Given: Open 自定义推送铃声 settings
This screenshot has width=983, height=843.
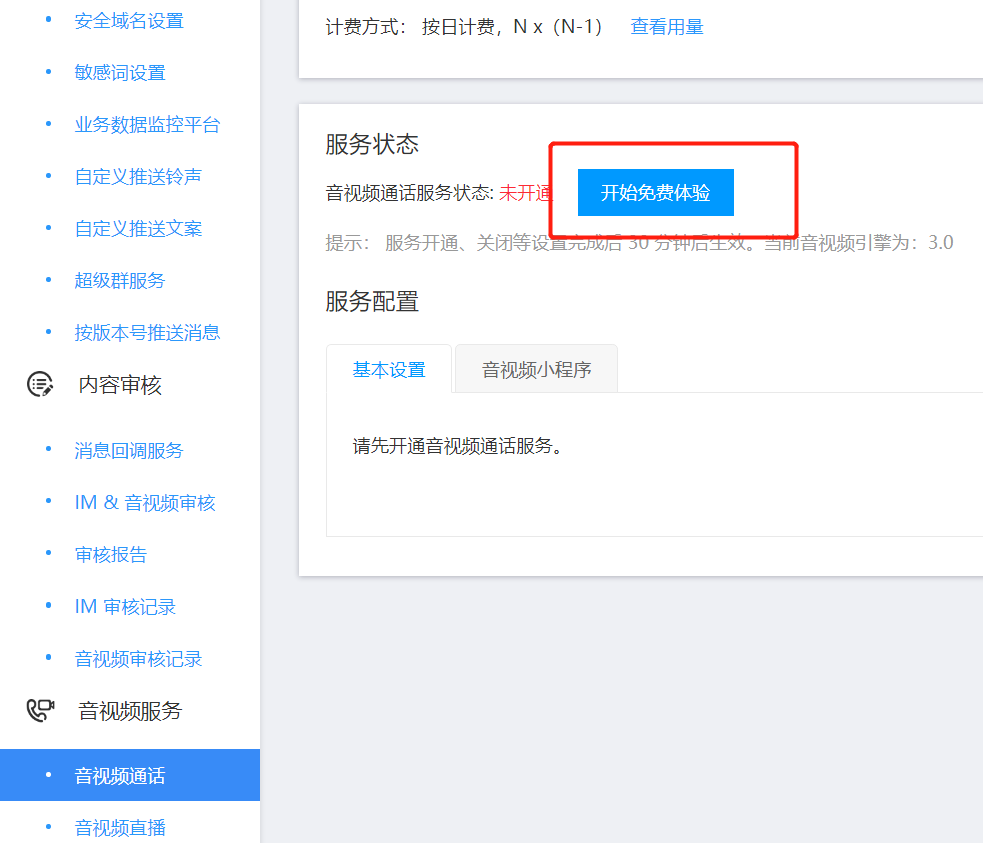Looking at the screenshot, I should [x=138, y=177].
